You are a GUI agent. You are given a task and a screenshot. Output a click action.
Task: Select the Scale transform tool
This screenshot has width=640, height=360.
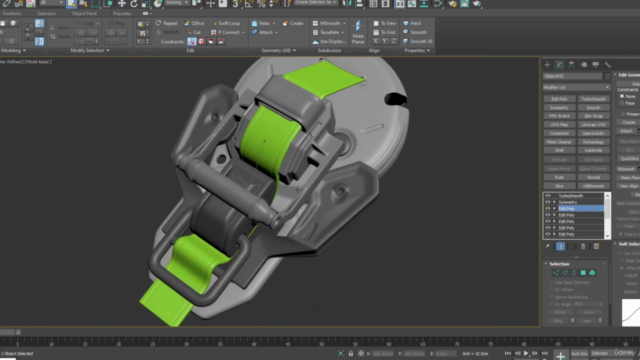(146, 4)
